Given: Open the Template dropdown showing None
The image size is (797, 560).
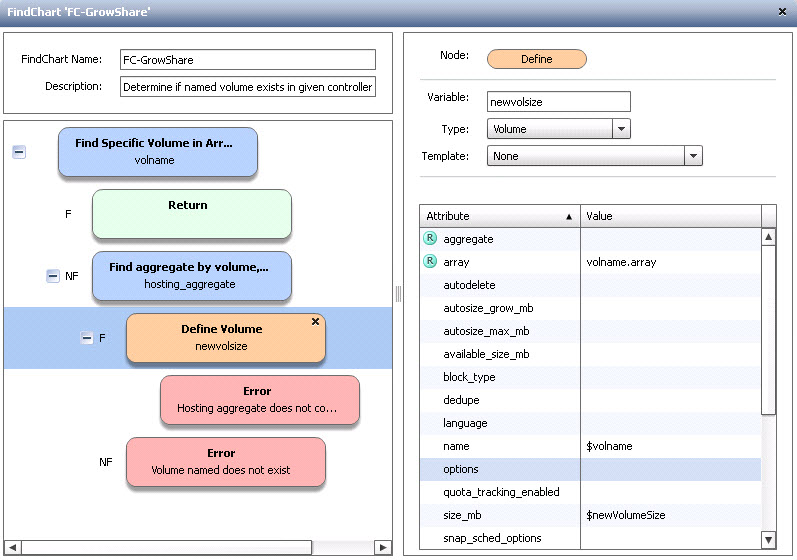Looking at the screenshot, I should click(x=693, y=156).
